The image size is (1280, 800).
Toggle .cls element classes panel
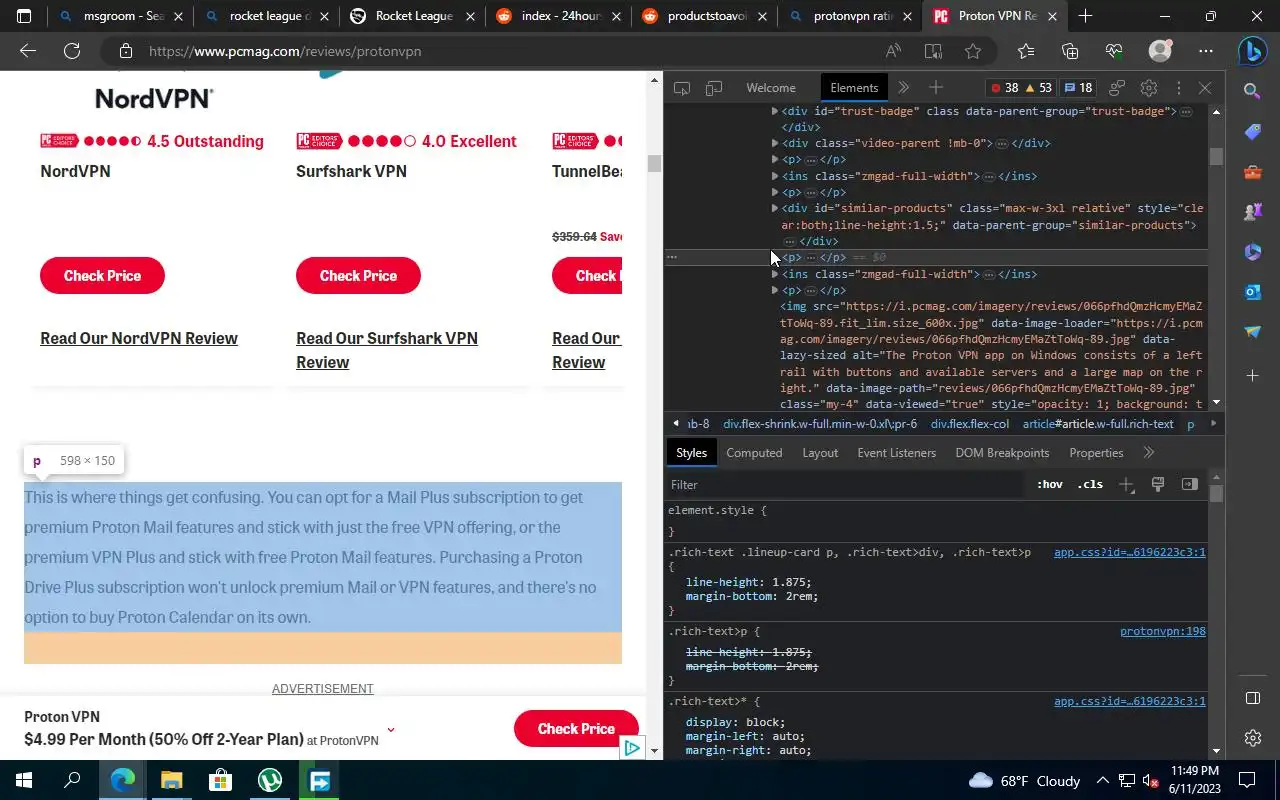pyautogui.click(x=1090, y=484)
